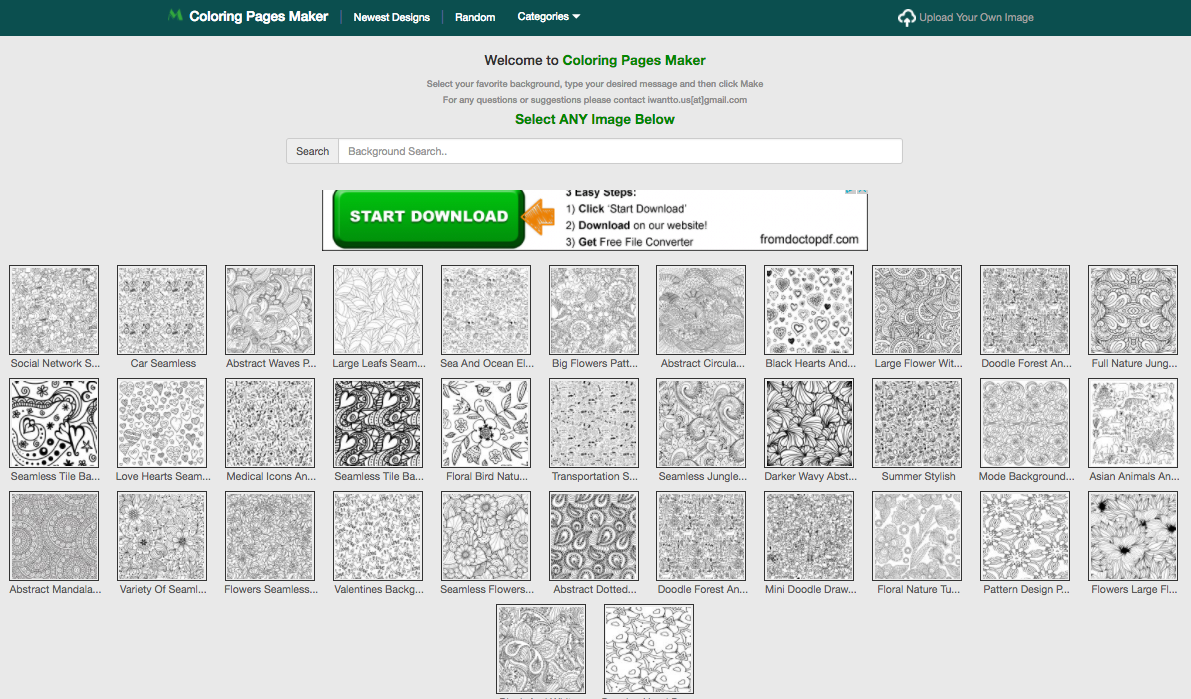Click the Search button
Screen dimensions: 1191x699
coord(312,151)
